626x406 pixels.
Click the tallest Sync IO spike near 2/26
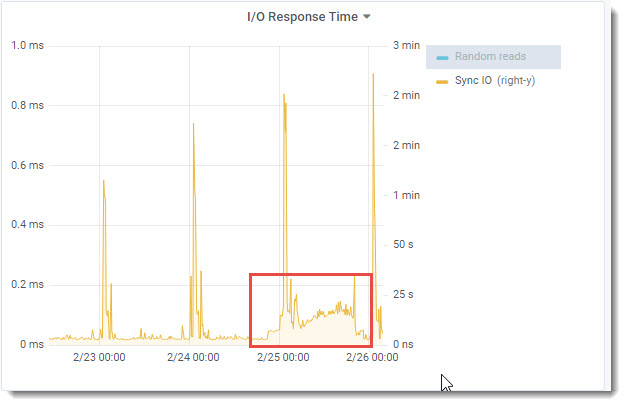(x=373, y=74)
